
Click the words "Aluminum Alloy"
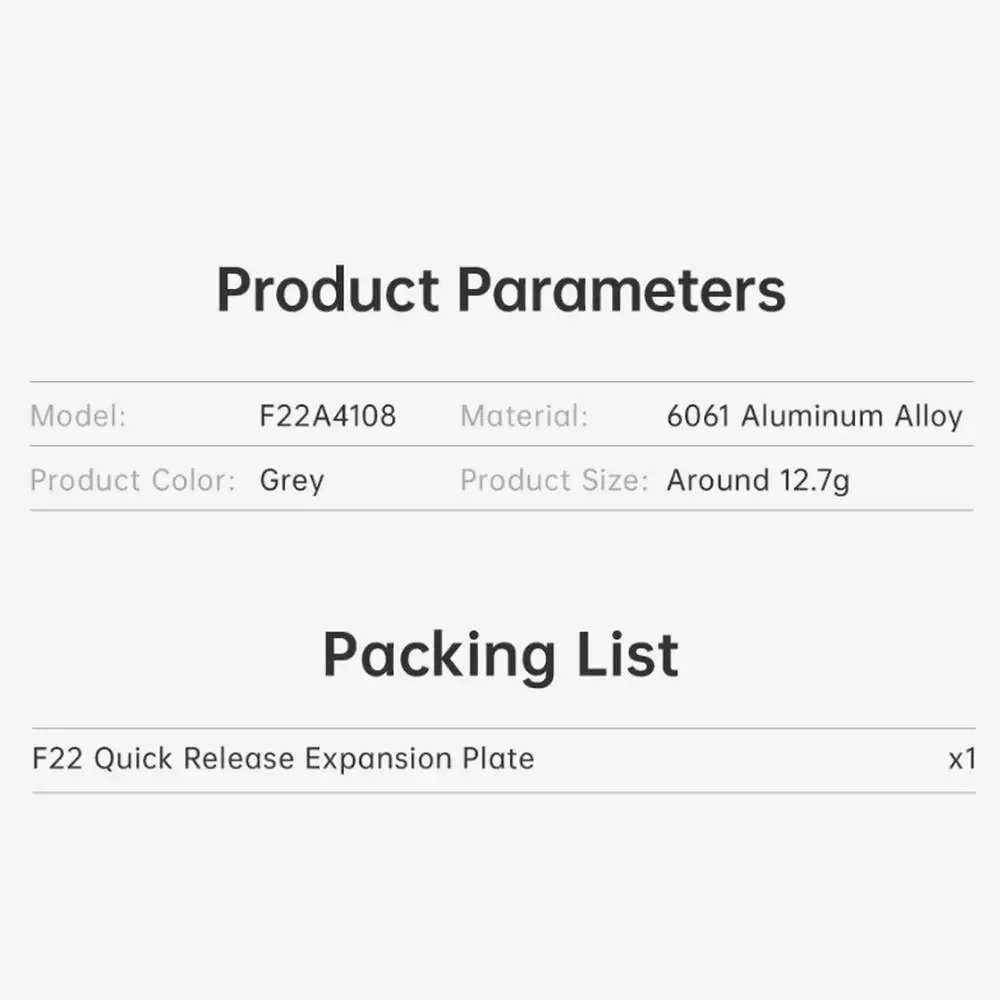pyautogui.click(x=852, y=416)
